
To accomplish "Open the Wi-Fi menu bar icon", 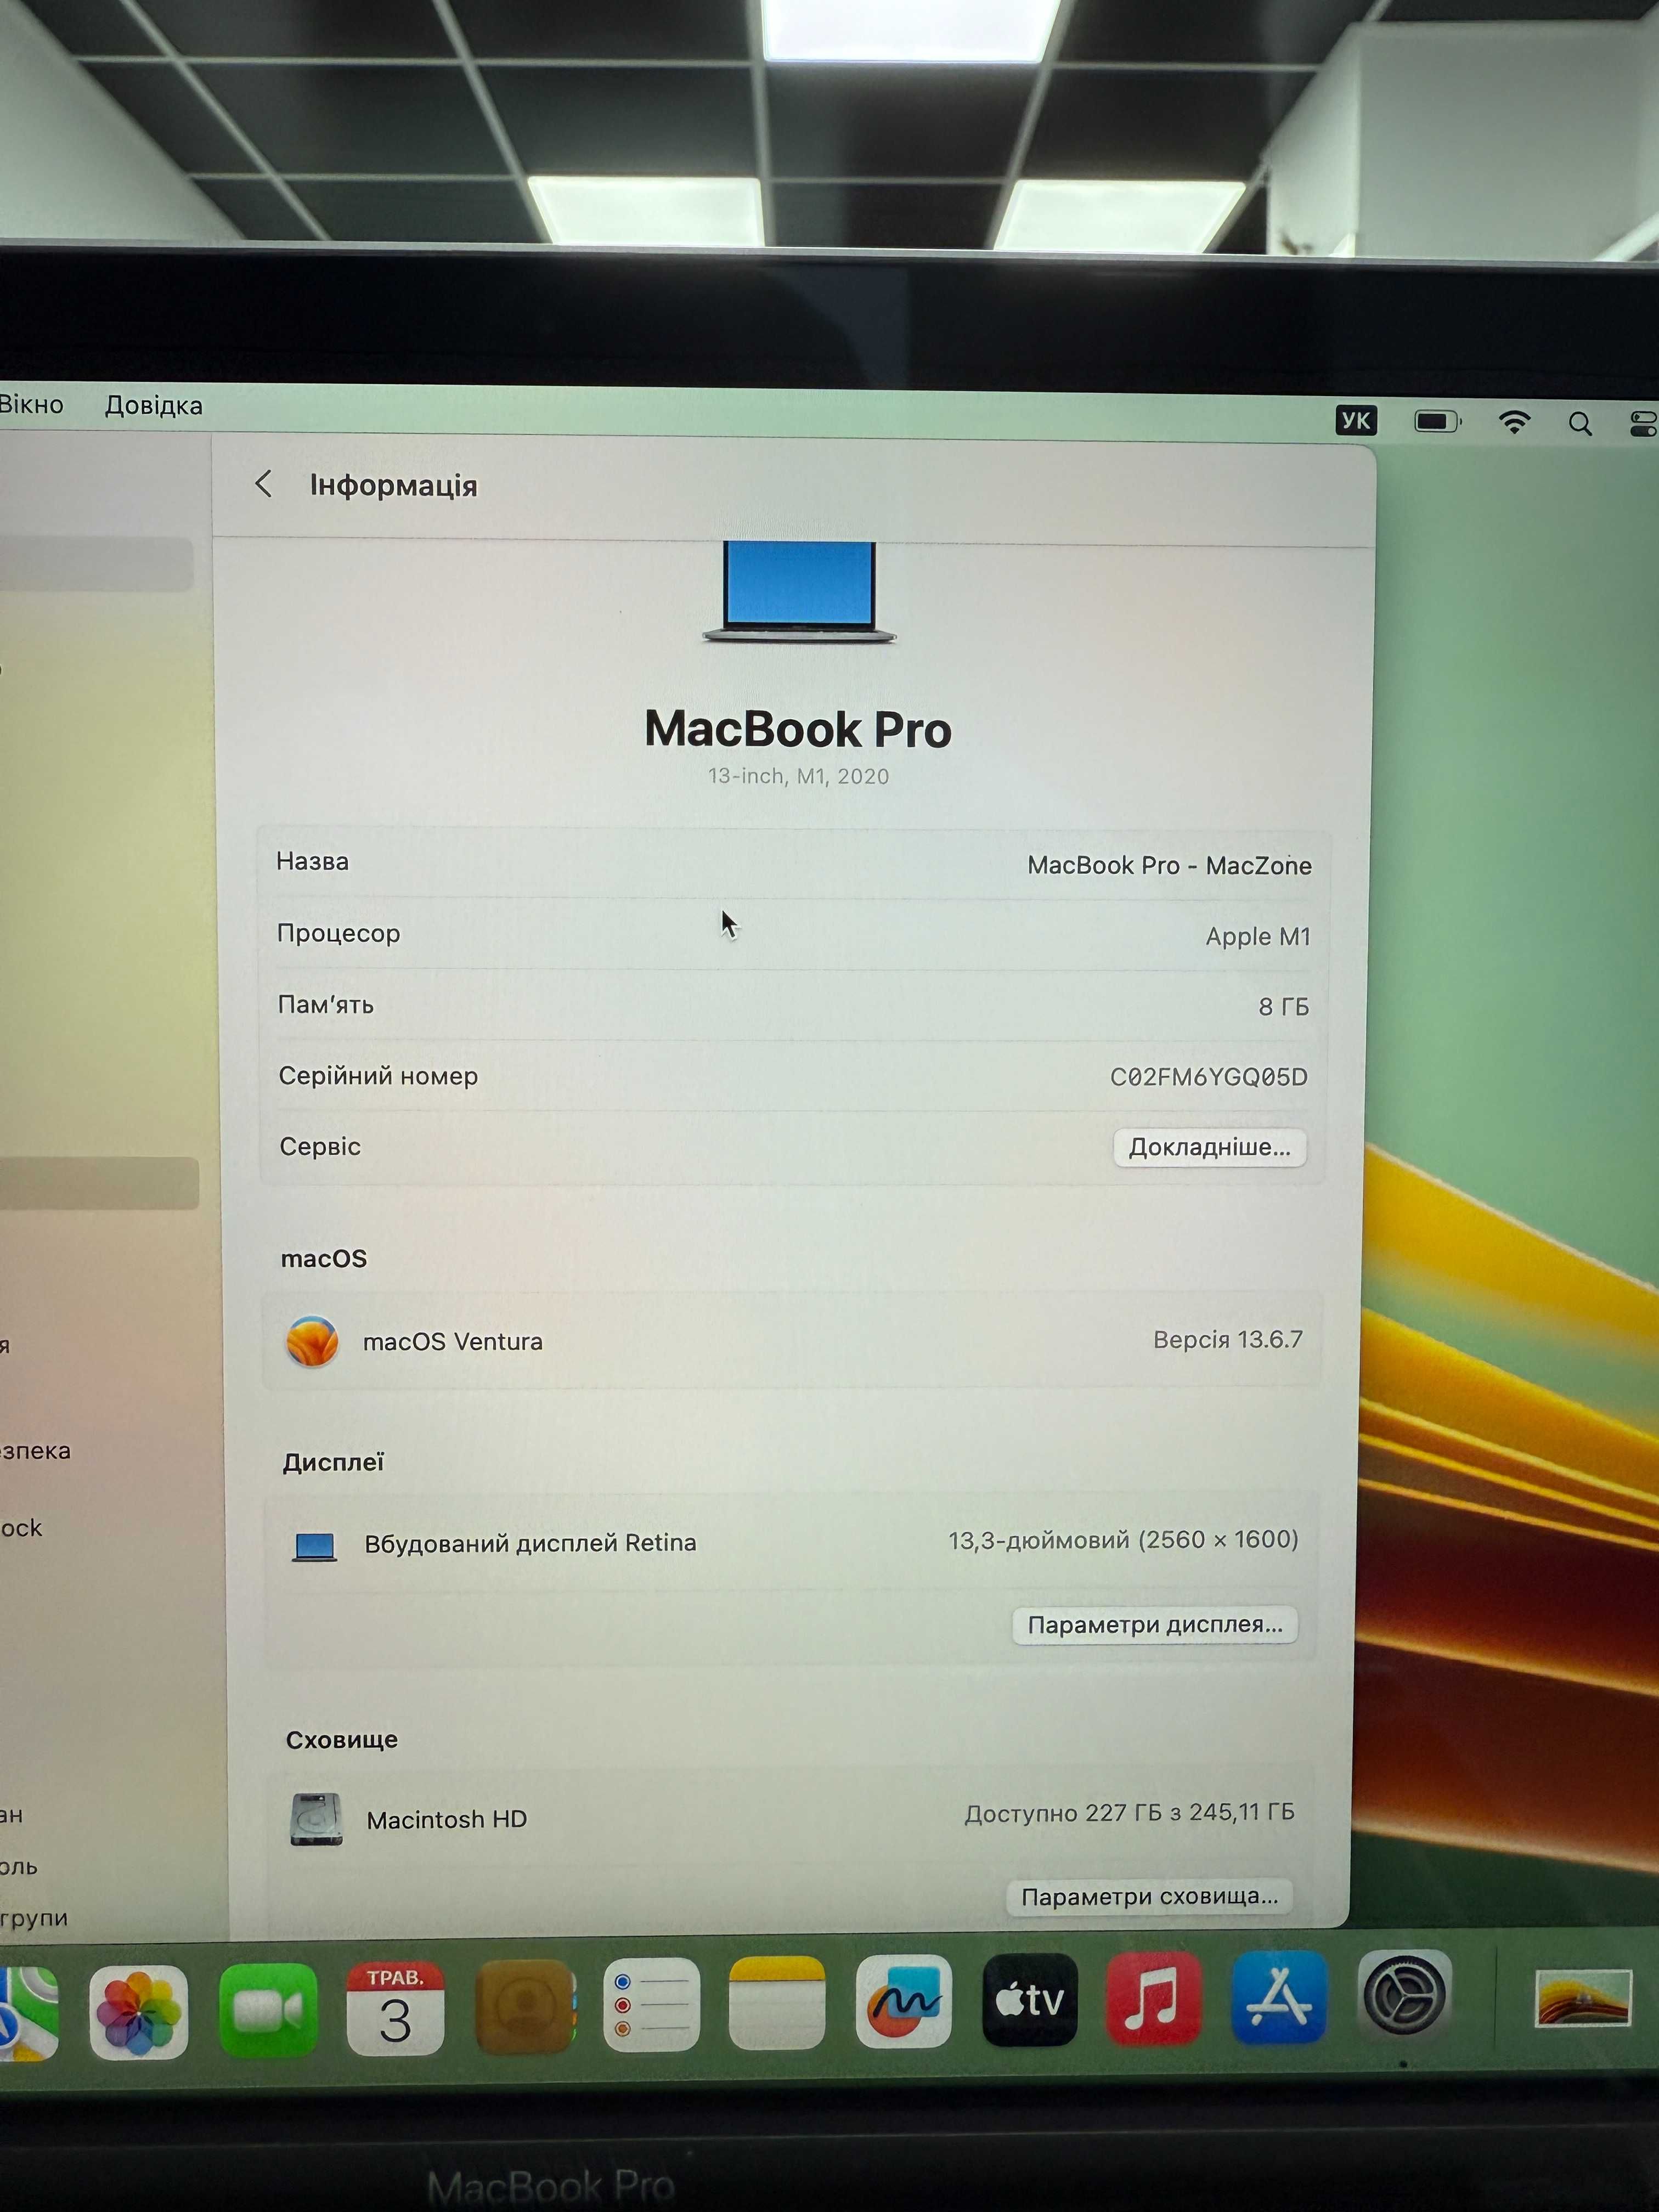I will [x=1515, y=422].
